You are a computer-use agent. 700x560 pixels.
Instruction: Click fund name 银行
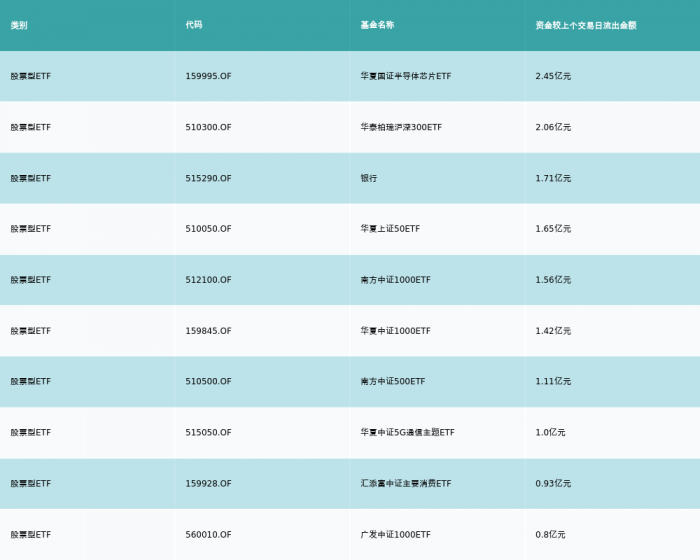coord(369,178)
